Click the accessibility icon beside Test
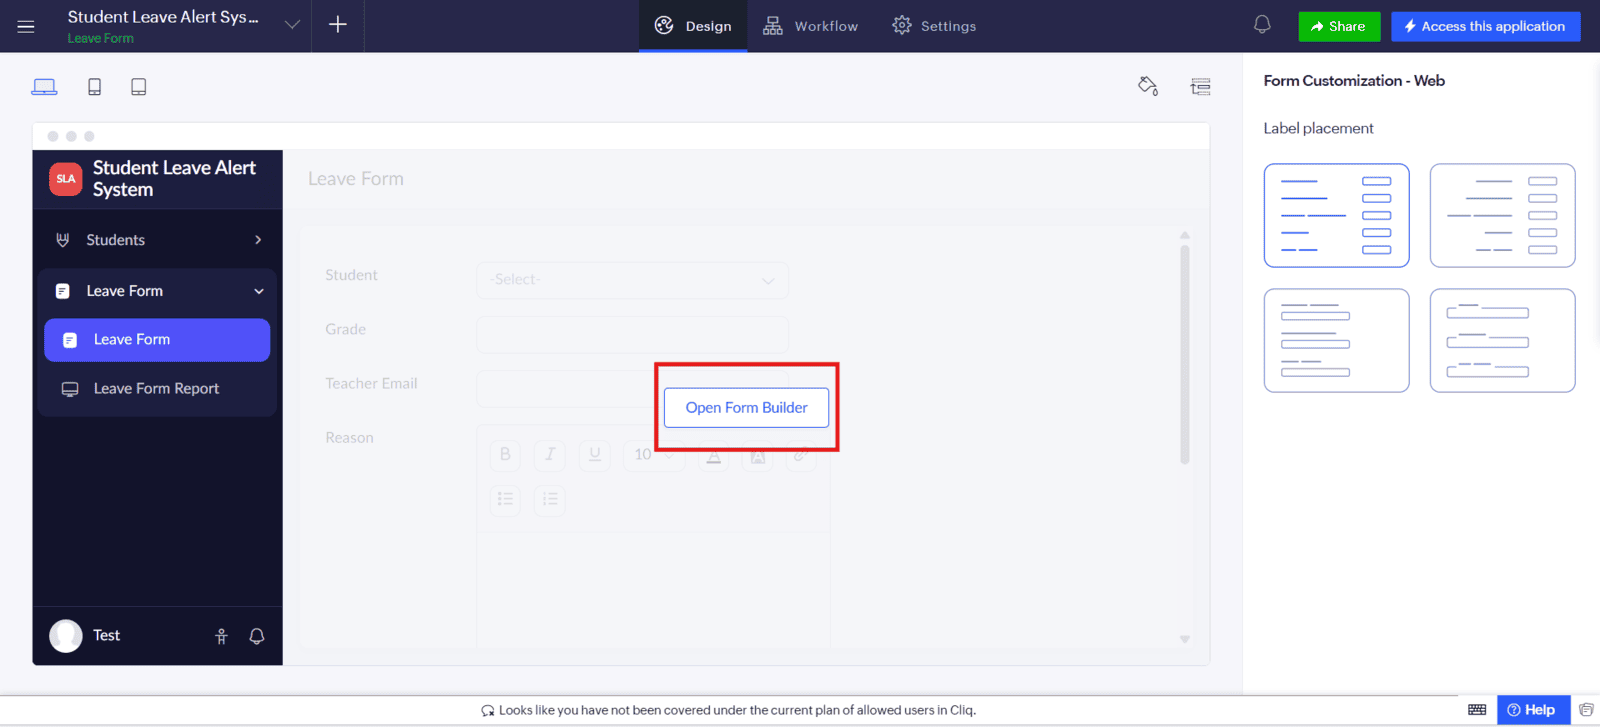The image size is (1600, 727). (x=222, y=636)
